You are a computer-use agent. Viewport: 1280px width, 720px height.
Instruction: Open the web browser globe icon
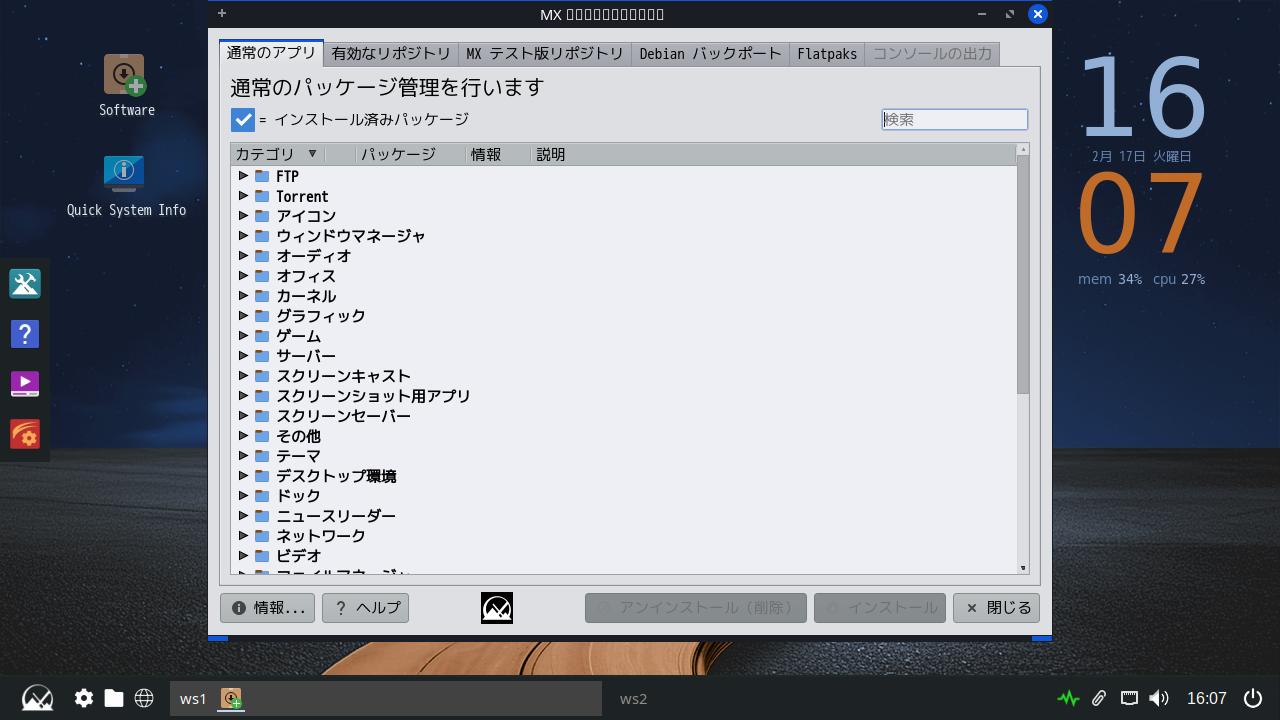tap(144, 698)
